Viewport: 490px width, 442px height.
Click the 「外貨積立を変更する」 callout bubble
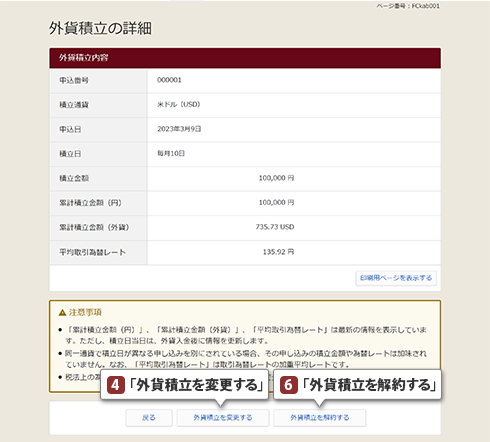click(184, 385)
